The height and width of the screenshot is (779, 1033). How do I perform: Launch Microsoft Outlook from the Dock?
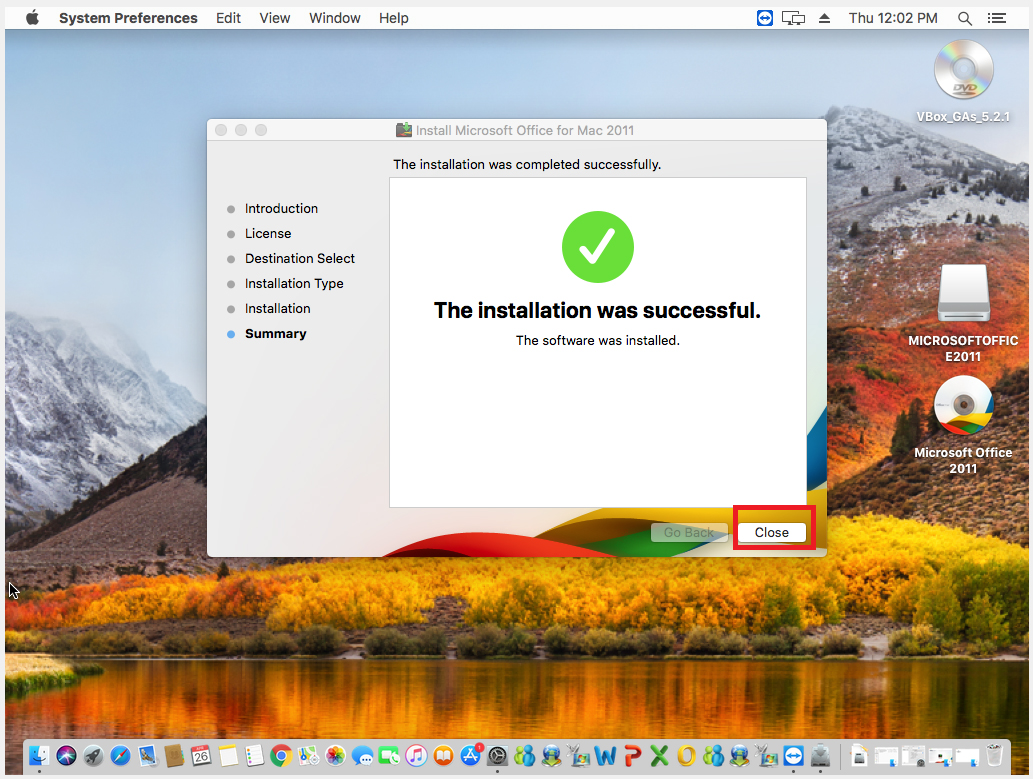(686, 756)
